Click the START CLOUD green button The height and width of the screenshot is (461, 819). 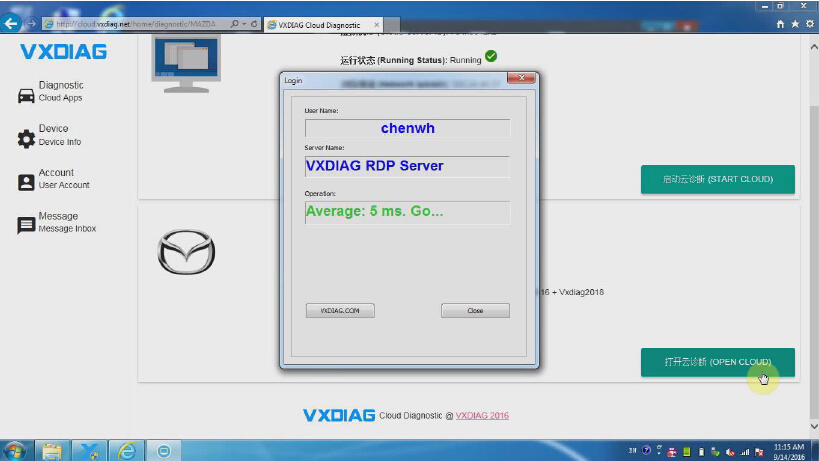718,180
